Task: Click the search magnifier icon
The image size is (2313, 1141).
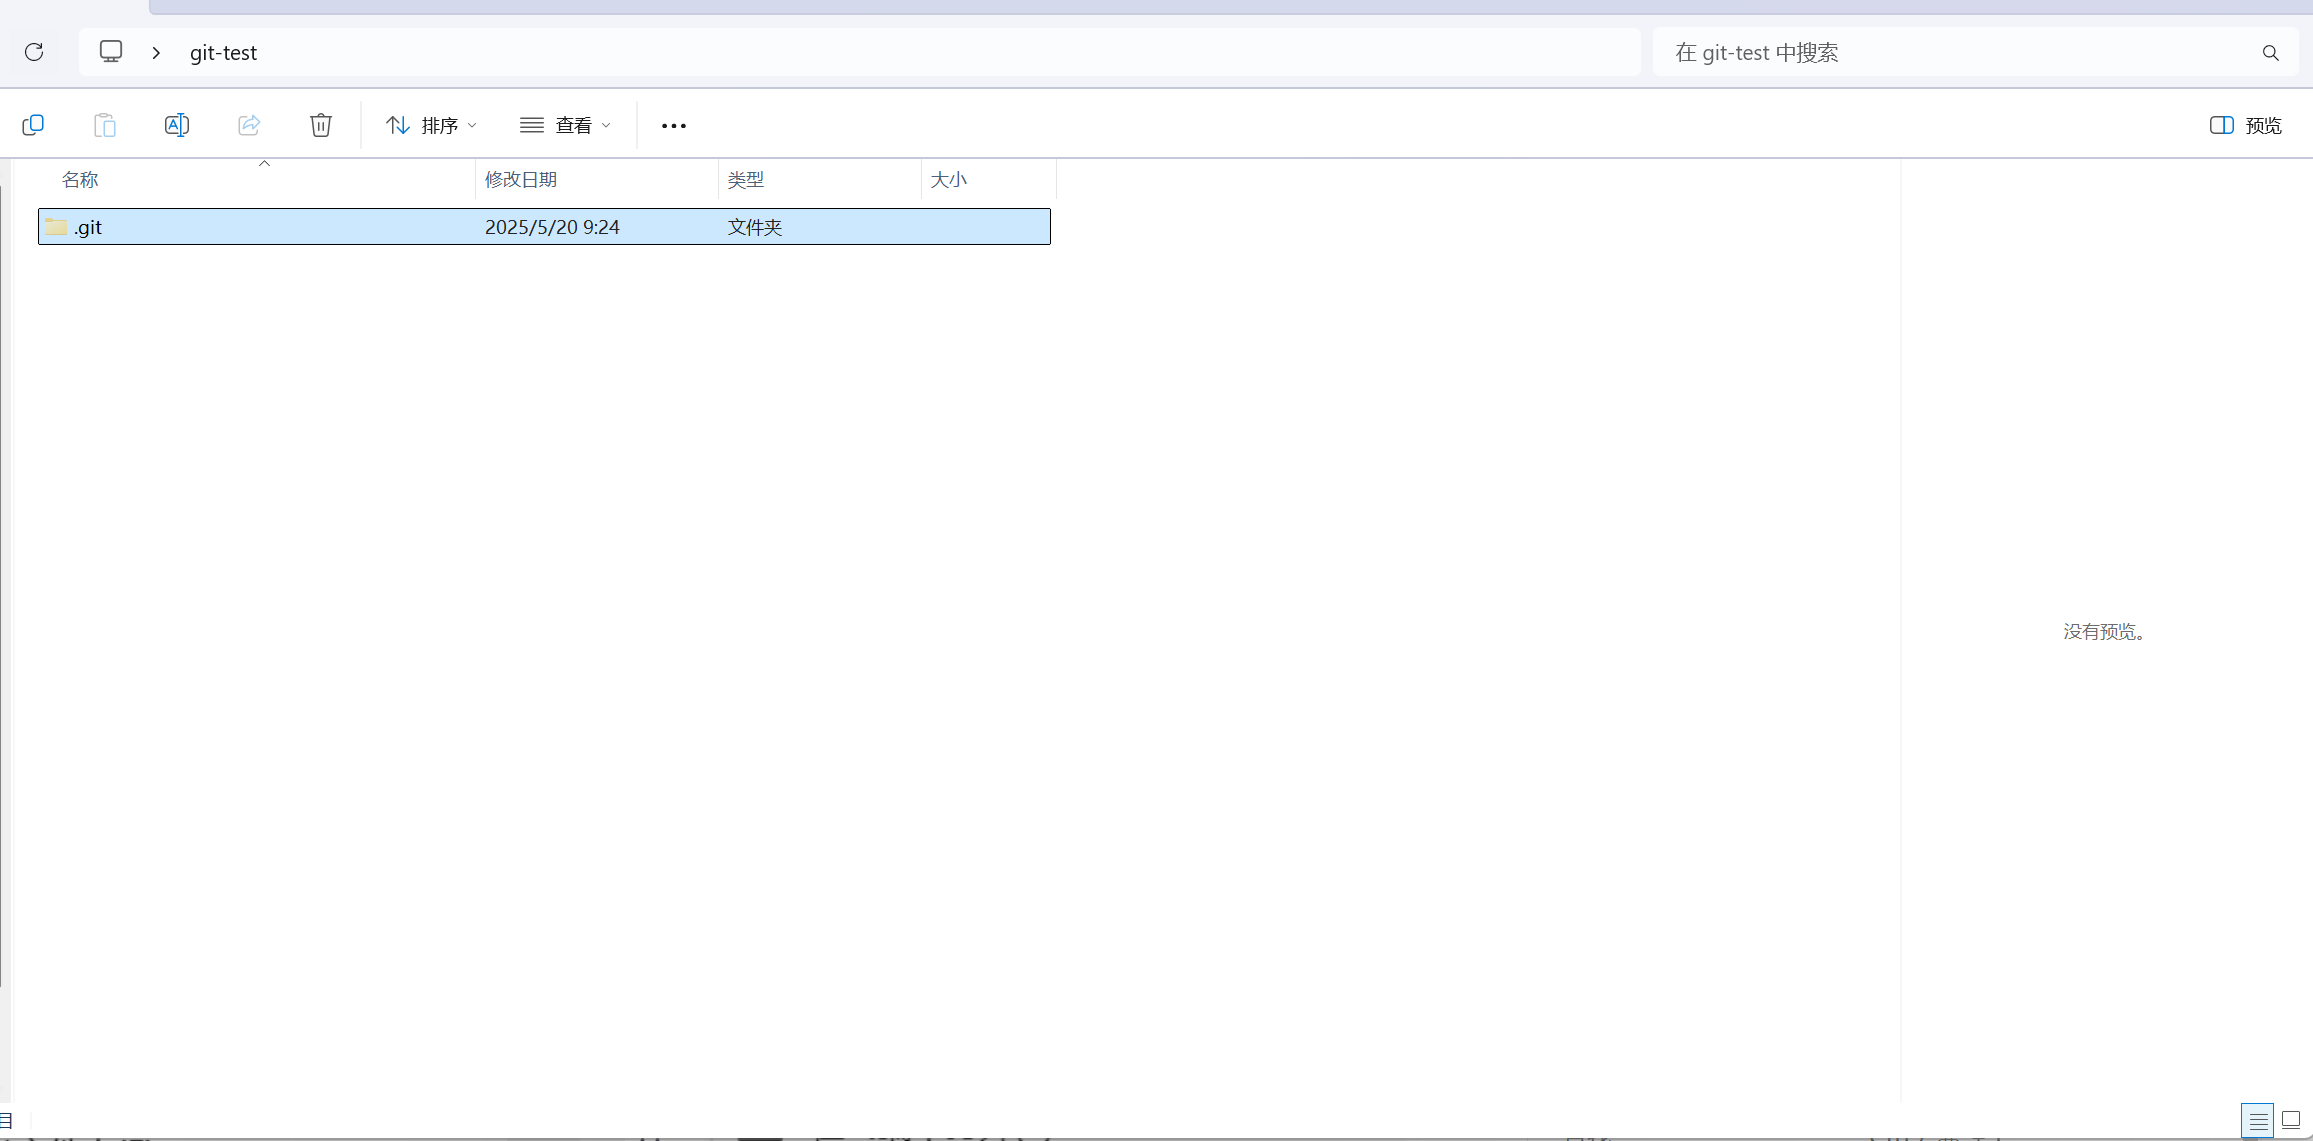Action: [x=2270, y=53]
